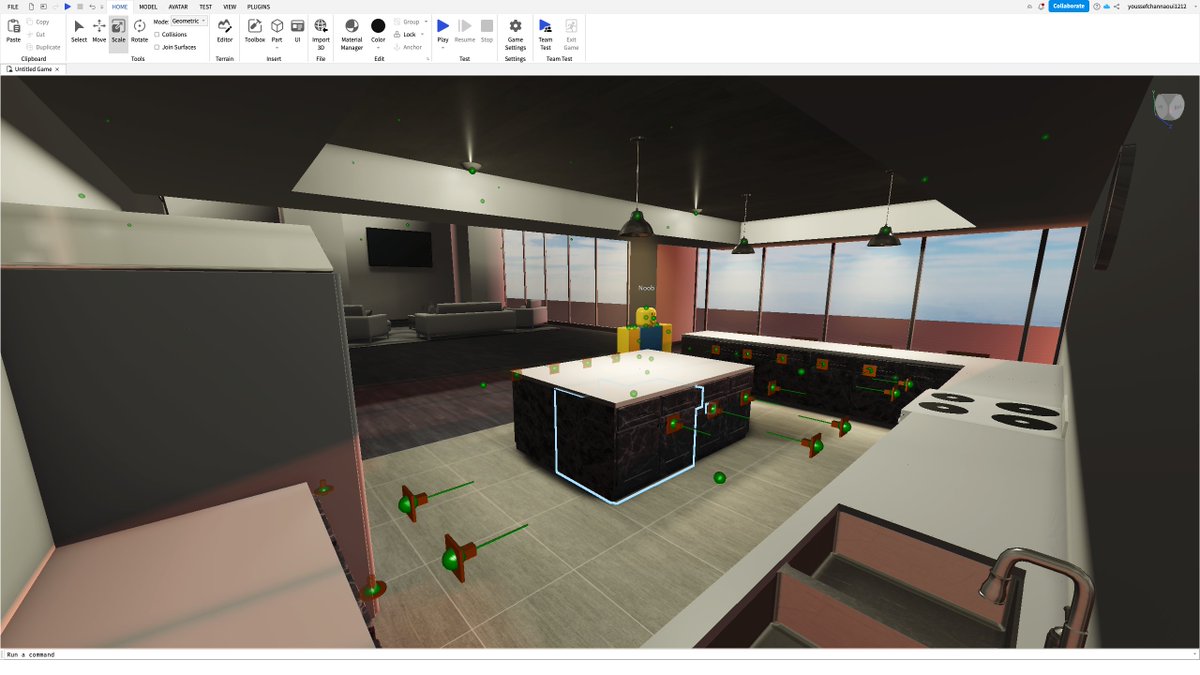The image size is (1200, 675).
Task: Click Import 3D file button
Action: pos(321,33)
